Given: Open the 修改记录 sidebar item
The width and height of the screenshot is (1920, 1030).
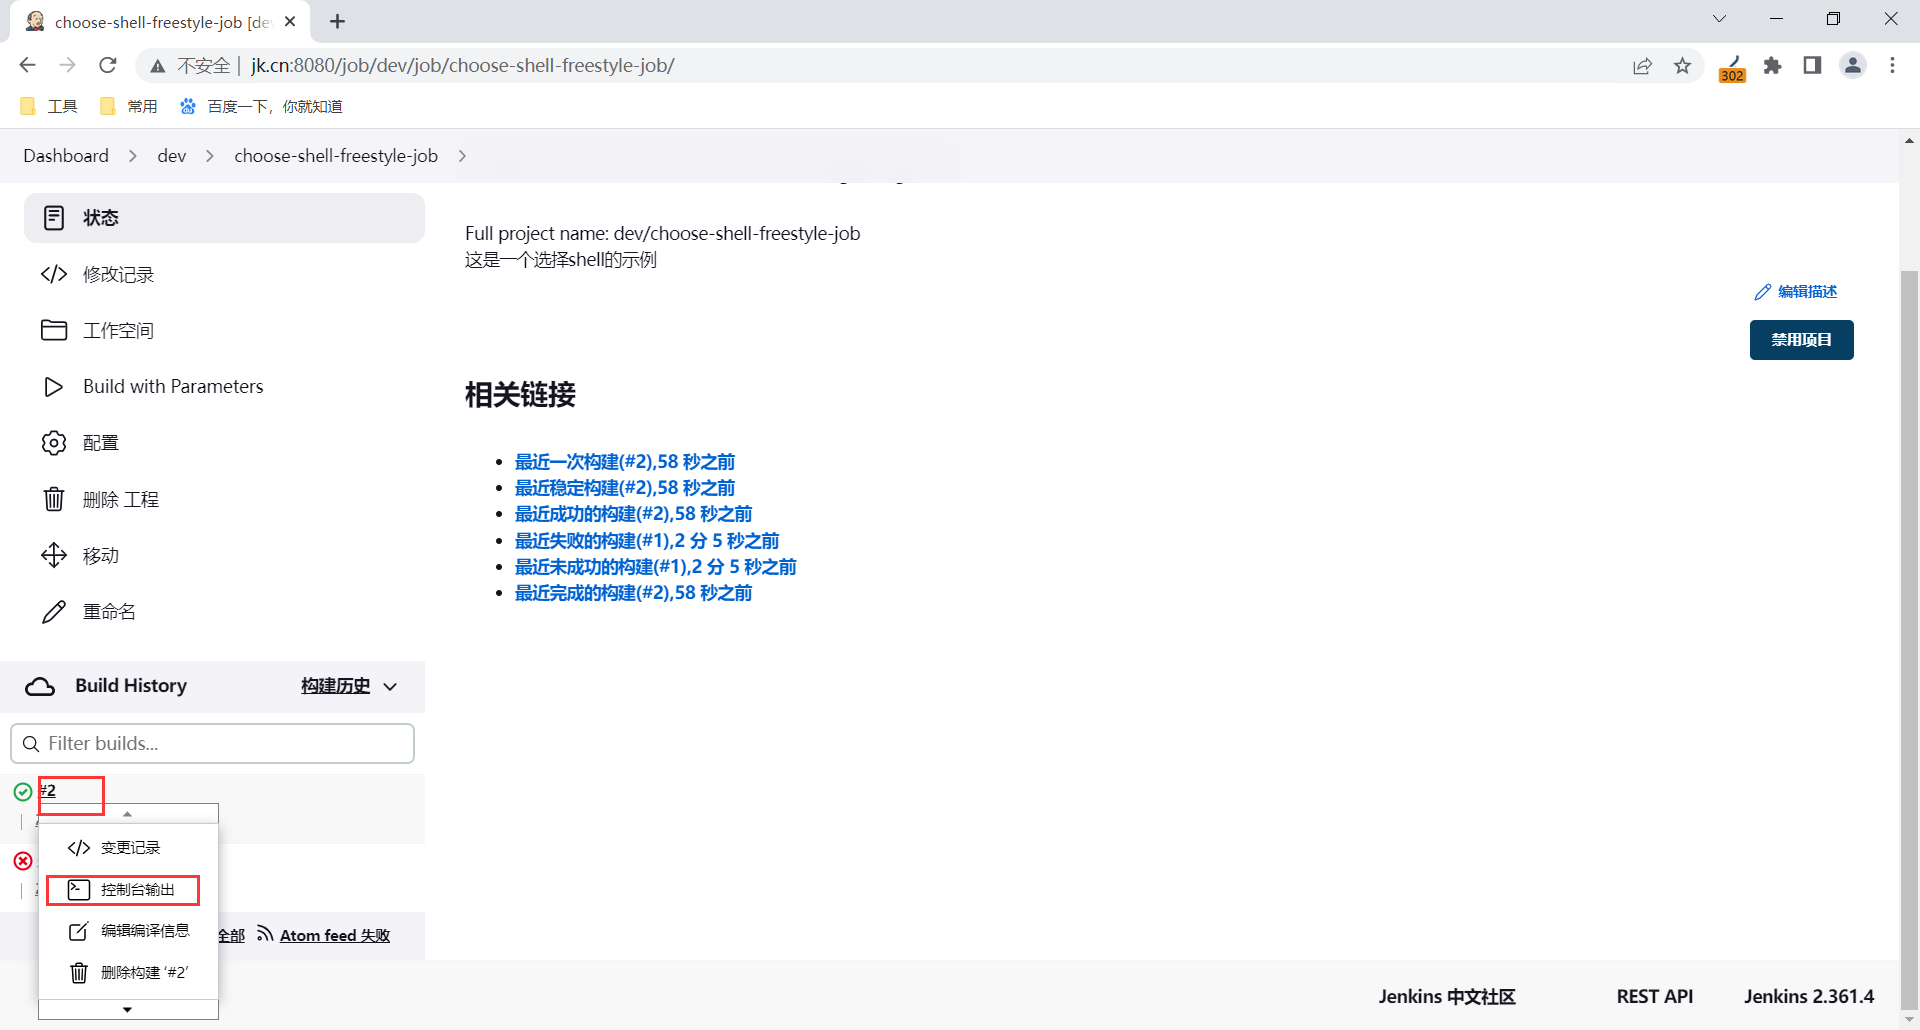Looking at the screenshot, I should [224, 274].
